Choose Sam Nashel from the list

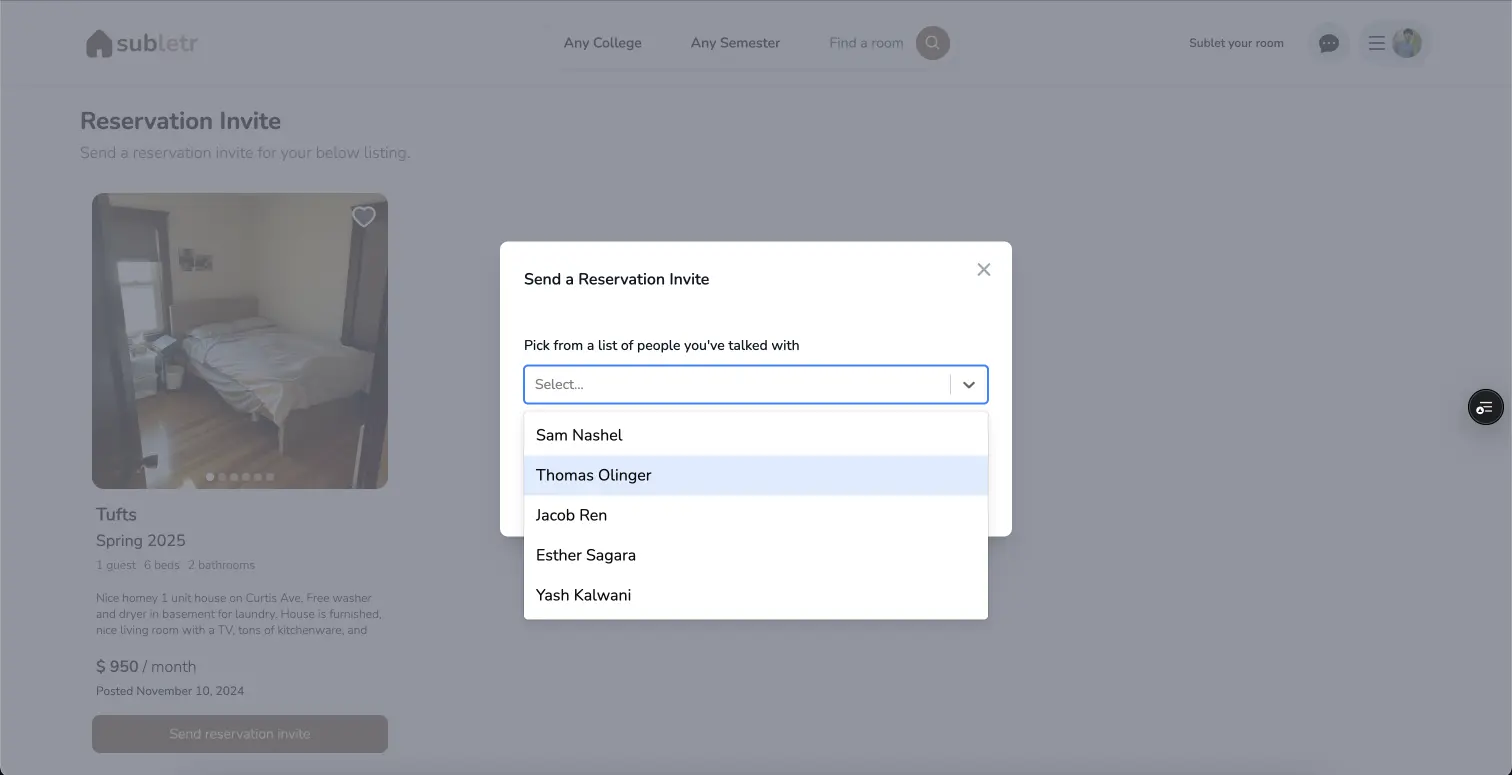click(756, 435)
